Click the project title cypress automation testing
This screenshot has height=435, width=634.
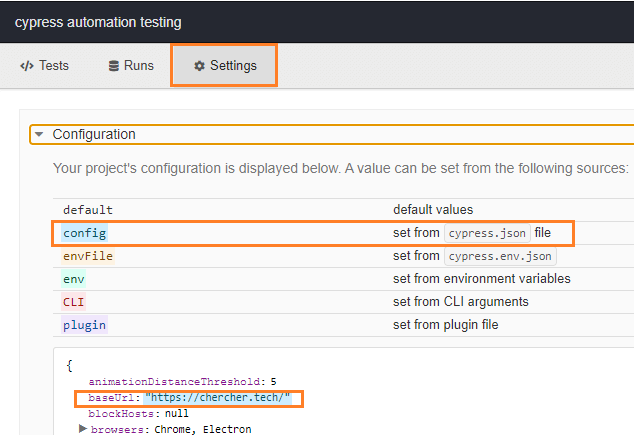point(98,22)
